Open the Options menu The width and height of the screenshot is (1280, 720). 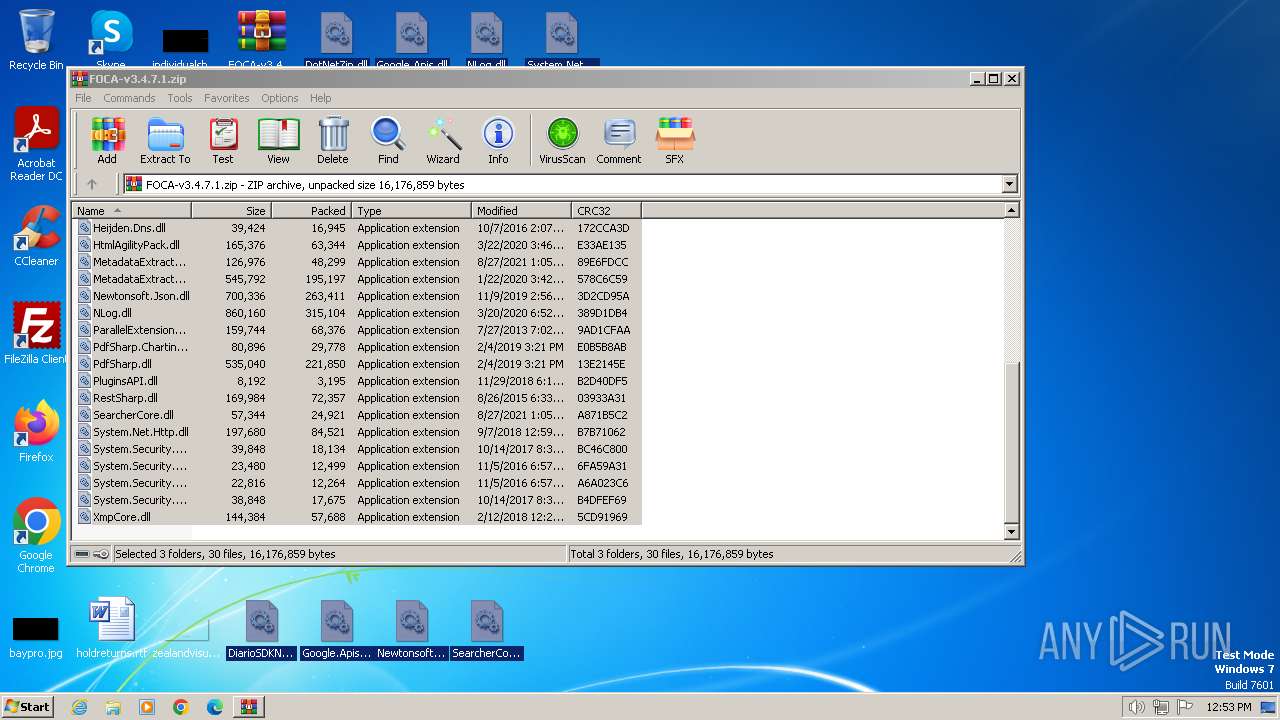280,98
